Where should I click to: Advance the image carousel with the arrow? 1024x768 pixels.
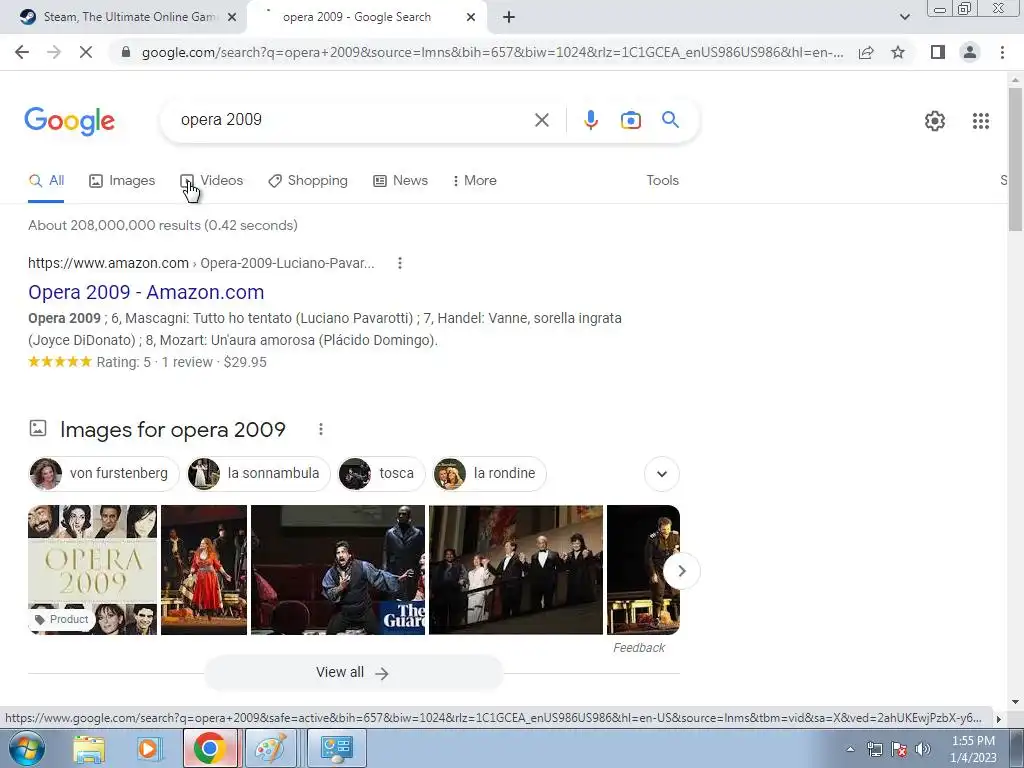(681, 571)
